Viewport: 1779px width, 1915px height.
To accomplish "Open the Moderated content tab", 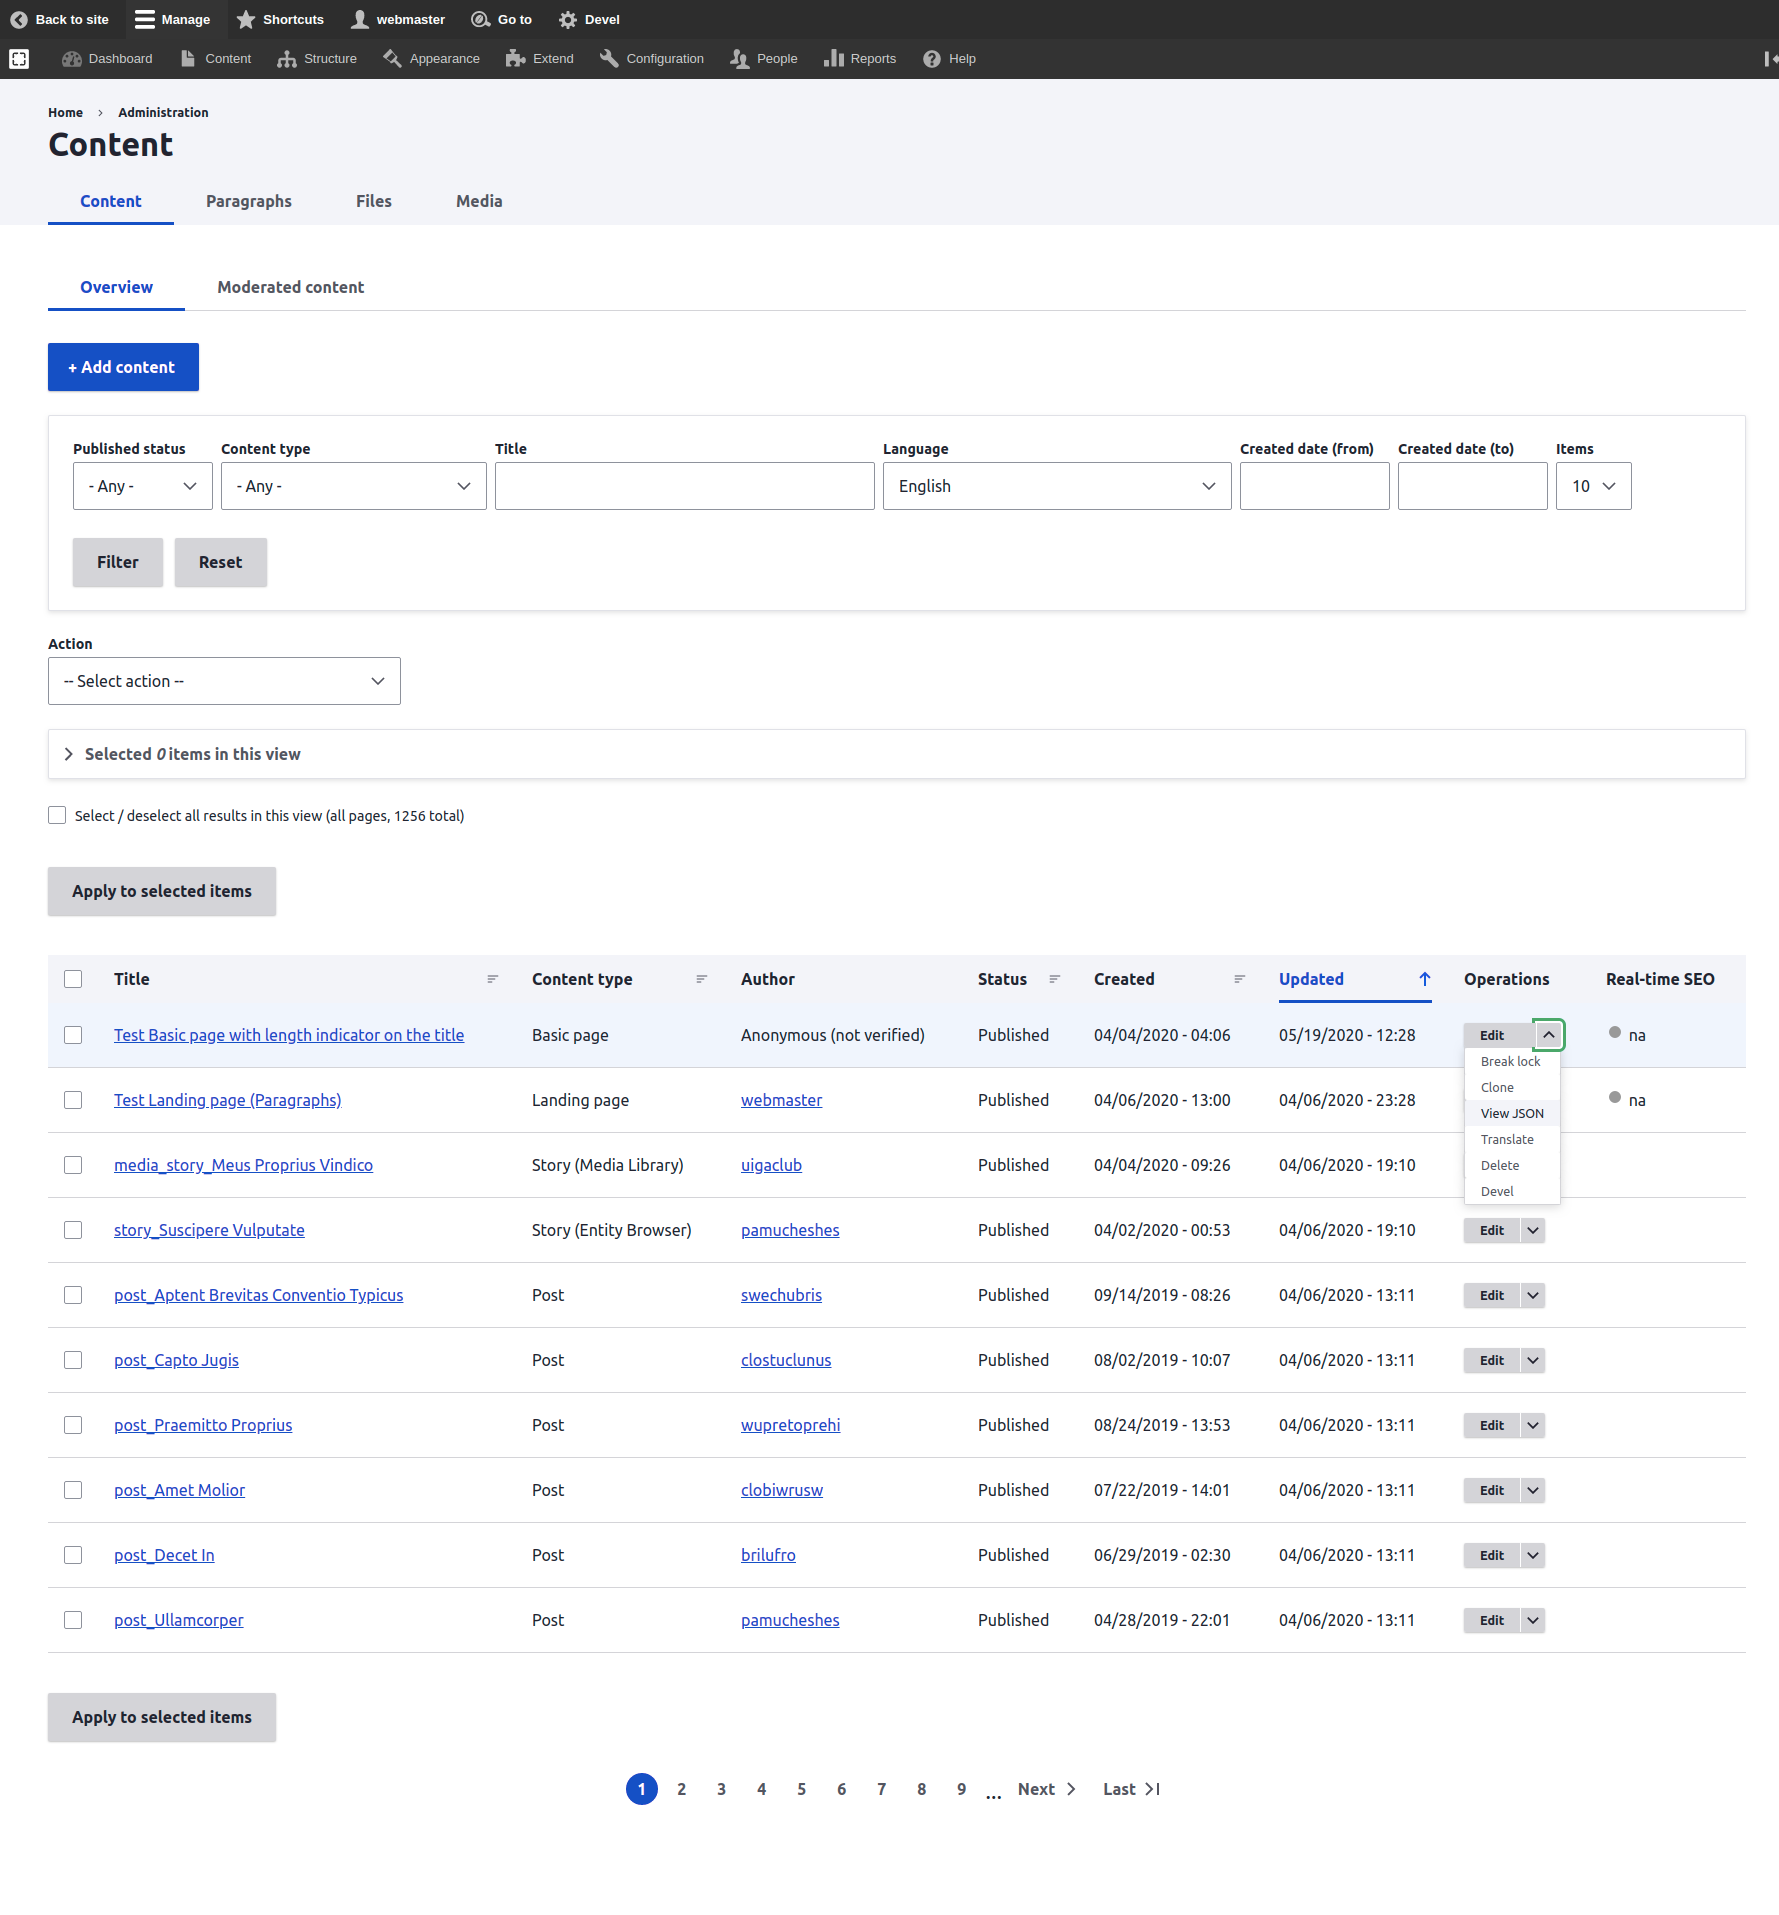I will click(291, 288).
